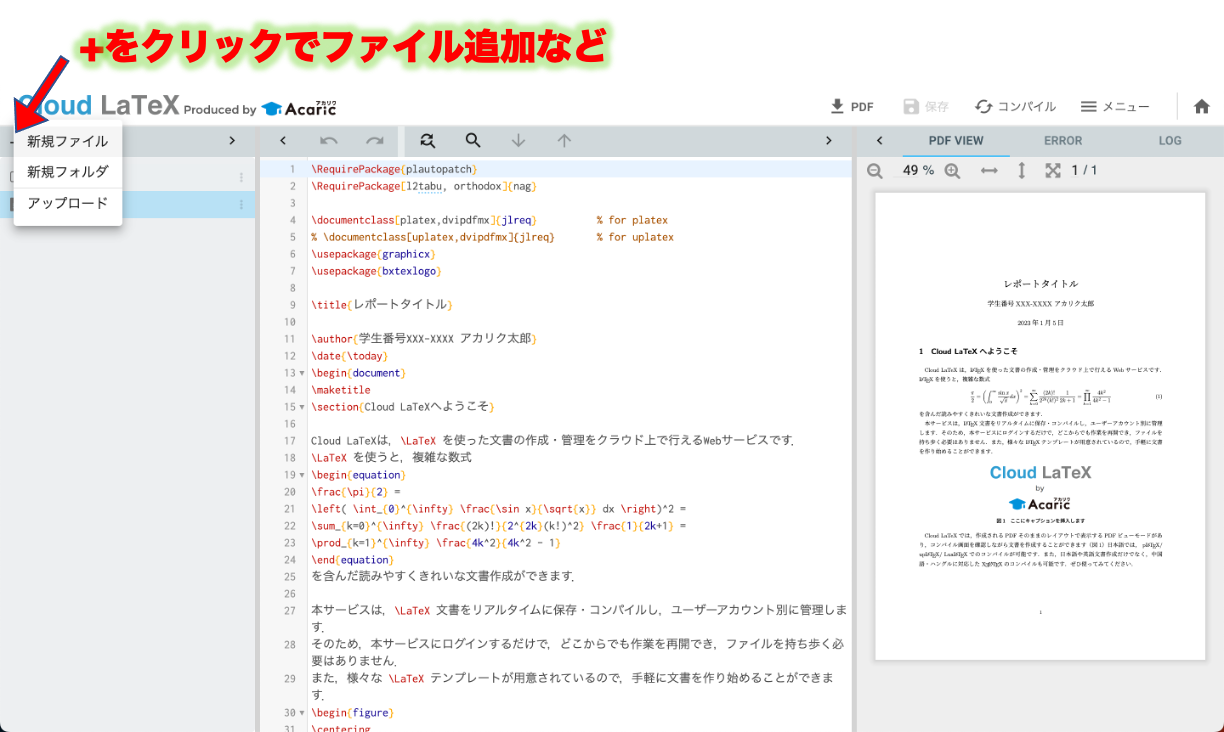Open search with the magnifying glass in editor toolbar
Viewport: 1224px width, 732px height.
(x=472, y=140)
